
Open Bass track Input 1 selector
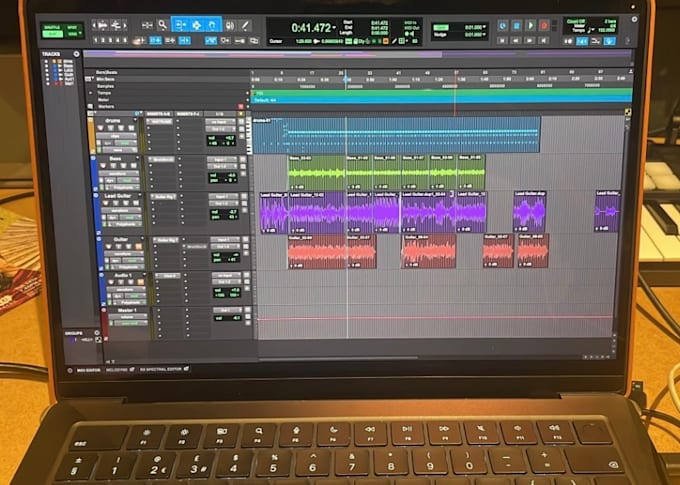(222, 159)
